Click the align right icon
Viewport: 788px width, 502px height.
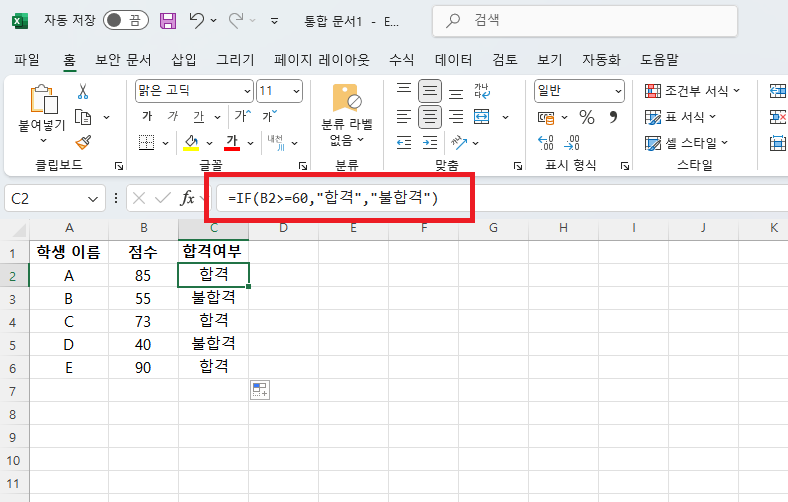click(456, 117)
